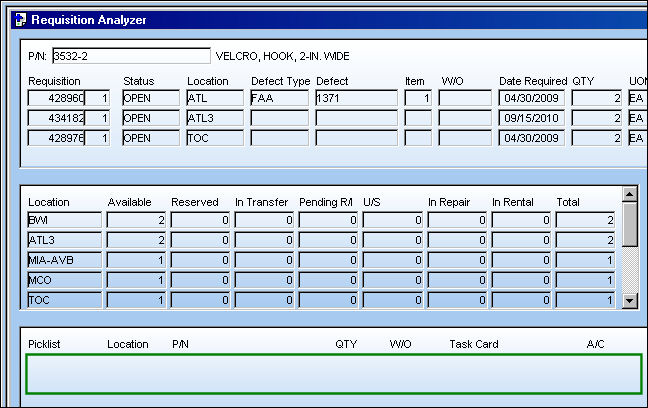The width and height of the screenshot is (648, 408).
Task: Click the Requisition Analyzer window icon
Action: pyautogui.click(x=20, y=19)
